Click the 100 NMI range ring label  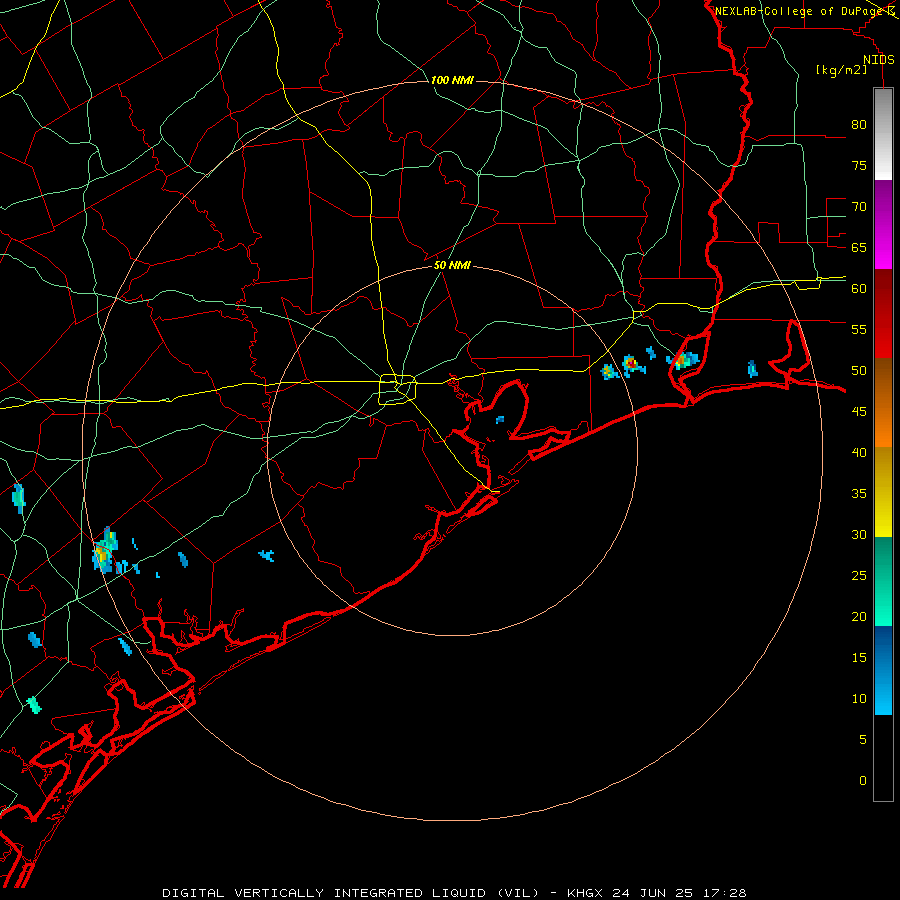pos(452,80)
